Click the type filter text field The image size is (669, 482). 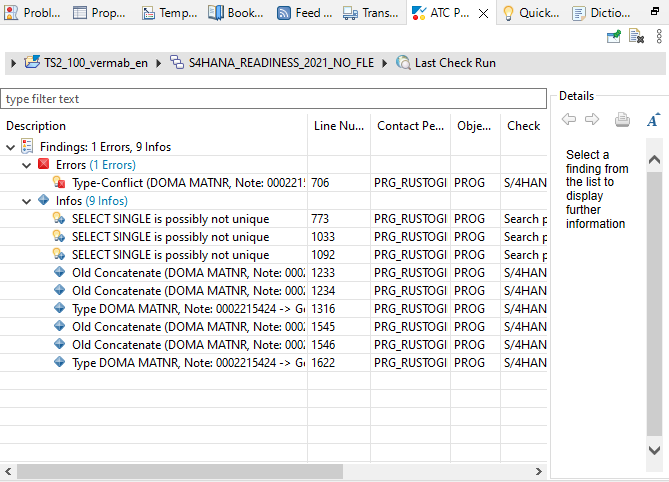pos(273,99)
